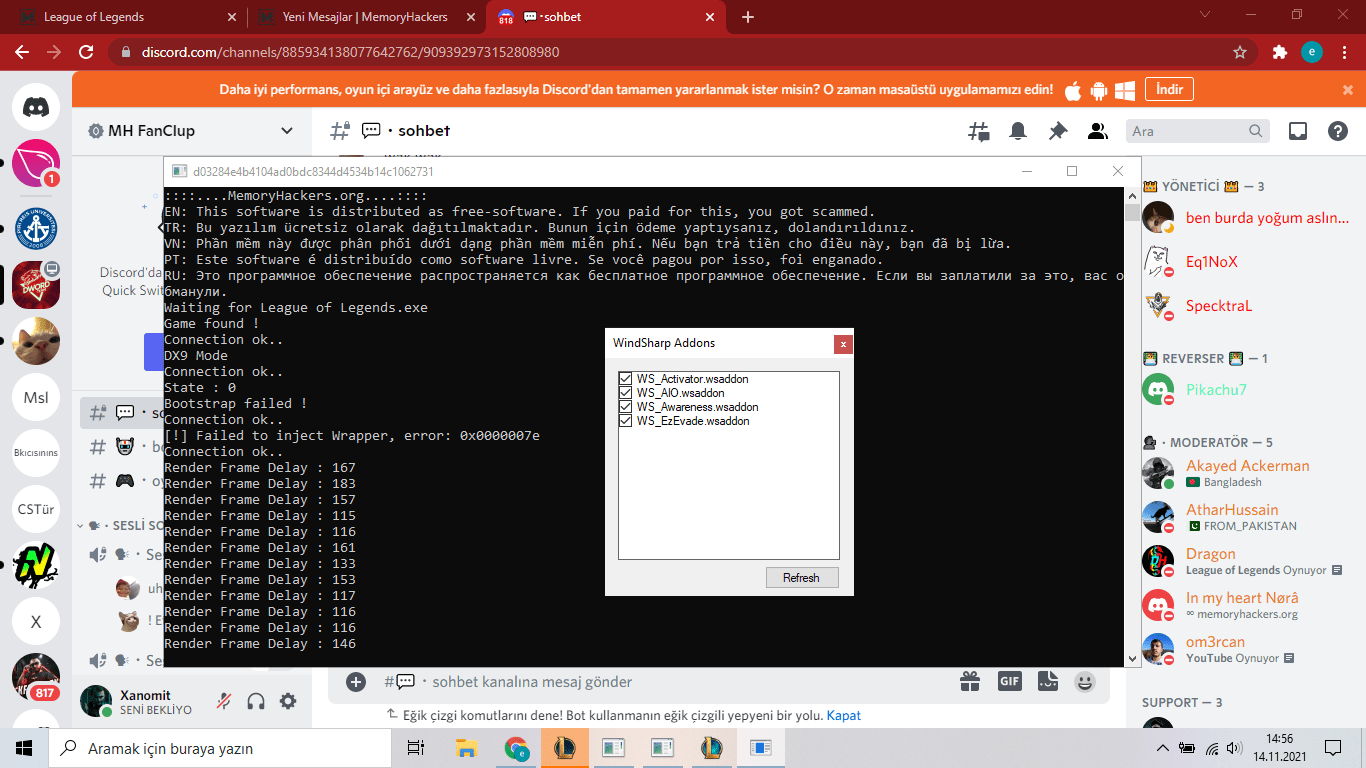Open Windows notification center
The image size is (1366, 768).
pos(1333,748)
